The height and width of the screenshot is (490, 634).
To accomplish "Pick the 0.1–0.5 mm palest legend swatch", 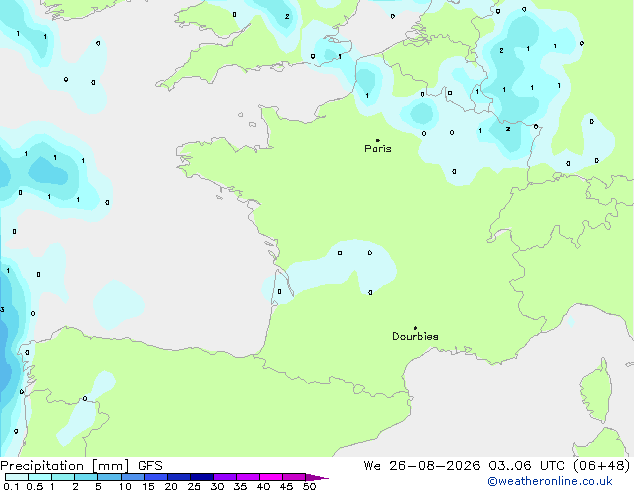I will tap(17, 477).
